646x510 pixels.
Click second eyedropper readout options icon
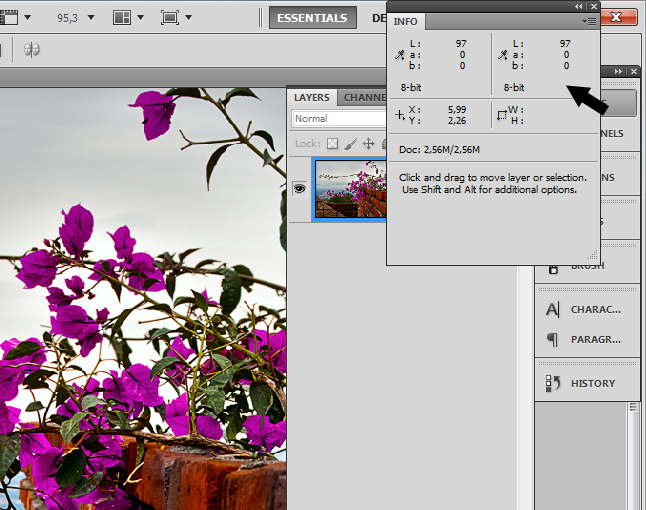[x=503, y=55]
